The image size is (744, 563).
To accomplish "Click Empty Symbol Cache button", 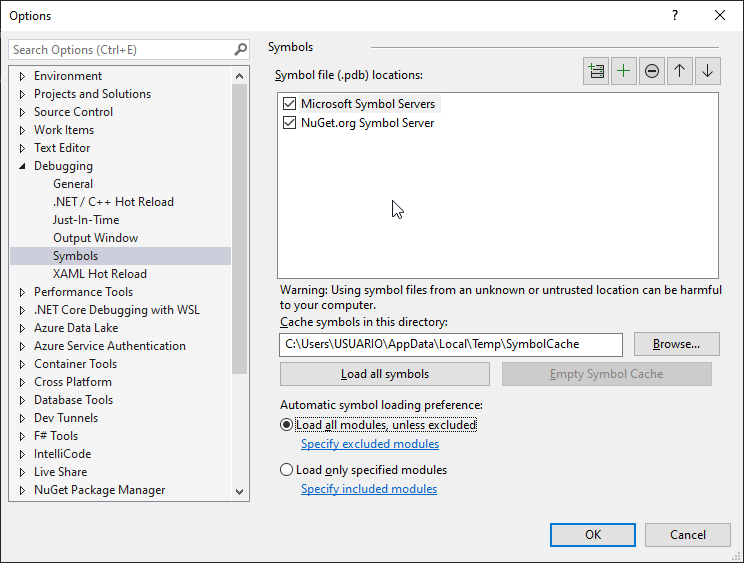I will coord(606,374).
